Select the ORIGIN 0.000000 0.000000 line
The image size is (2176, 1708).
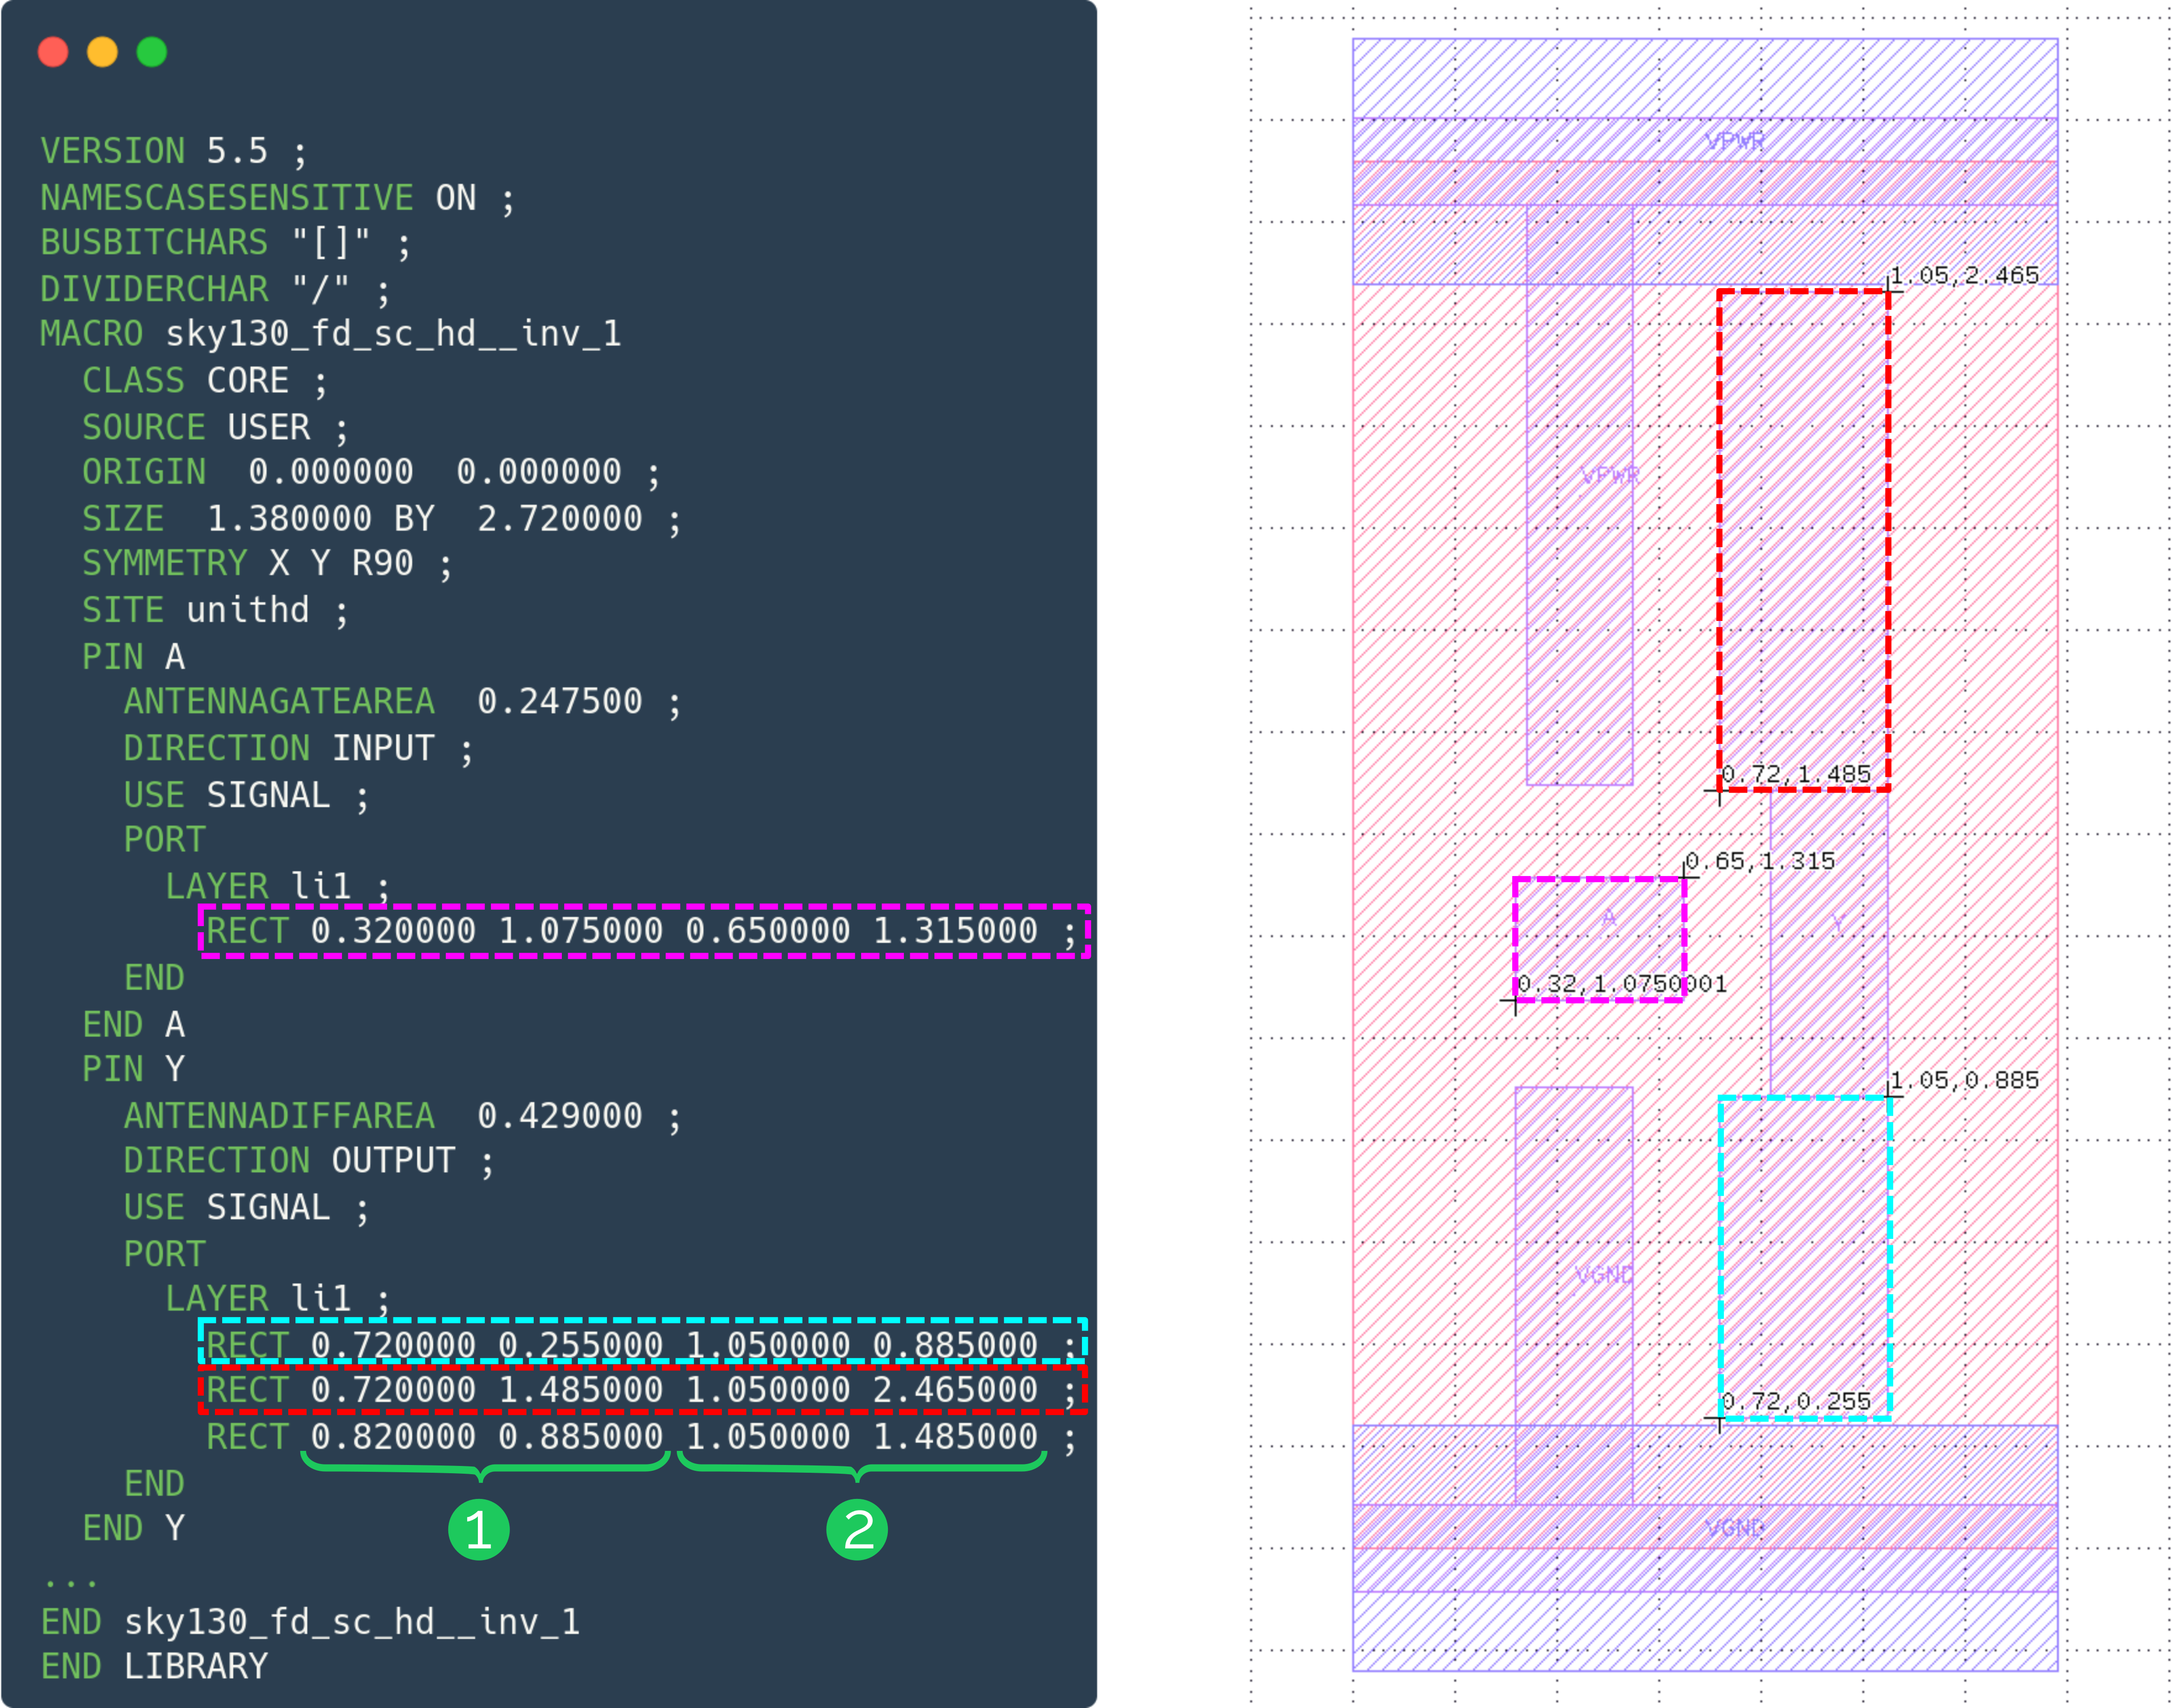(x=371, y=472)
